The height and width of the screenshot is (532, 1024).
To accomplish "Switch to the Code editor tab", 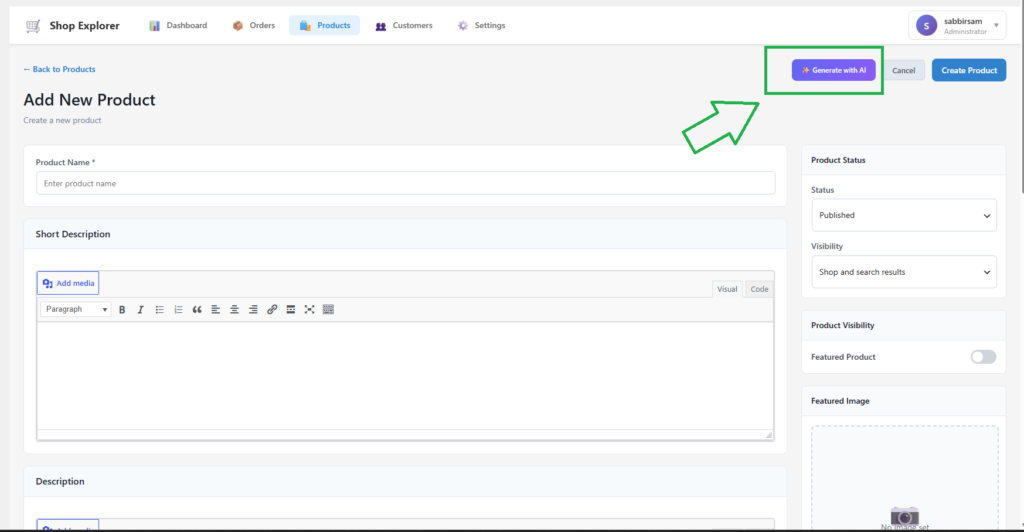I will point(759,289).
